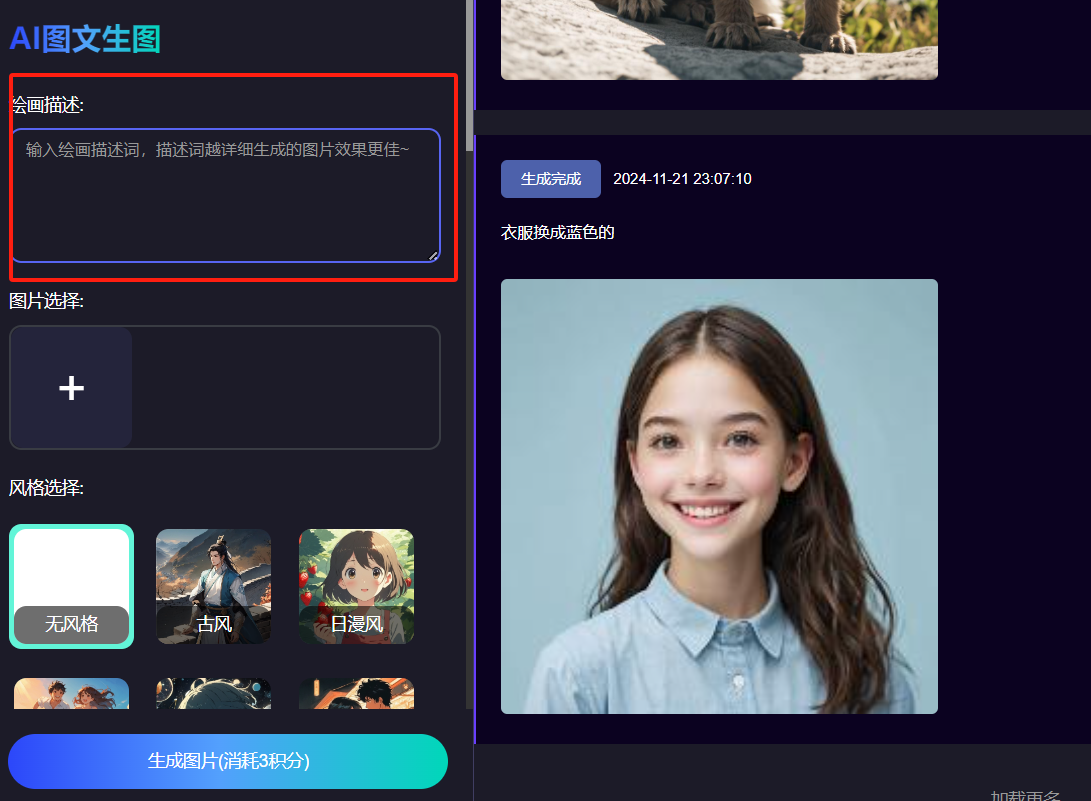The height and width of the screenshot is (801, 1091).
Task: Select the 古风 ancient style
Action: point(213,586)
